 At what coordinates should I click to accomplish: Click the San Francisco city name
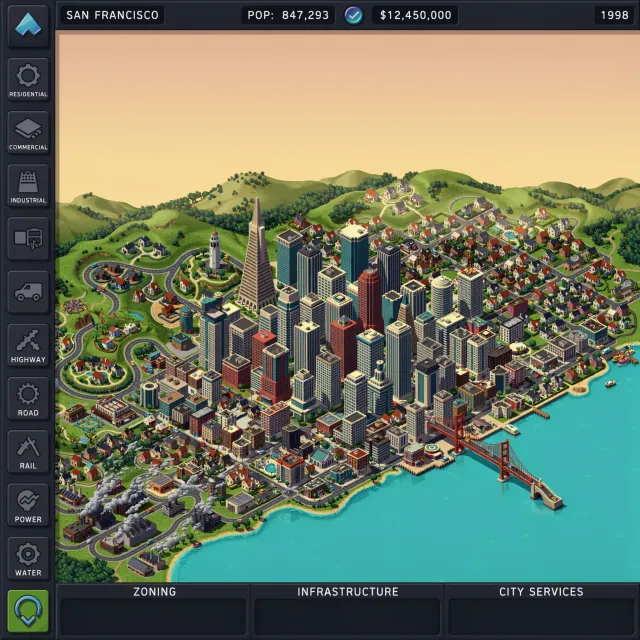pos(112,15)
